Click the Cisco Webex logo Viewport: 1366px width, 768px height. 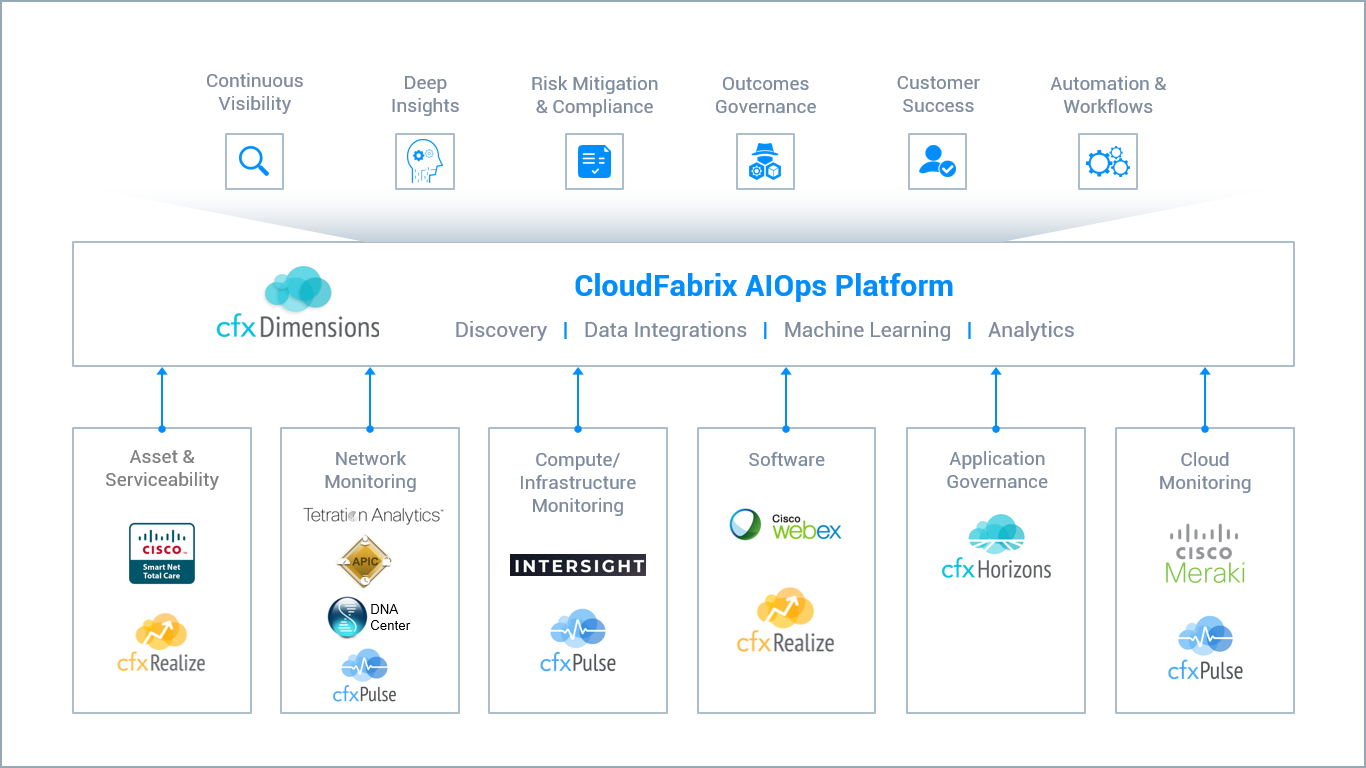(x=786, y=526)
